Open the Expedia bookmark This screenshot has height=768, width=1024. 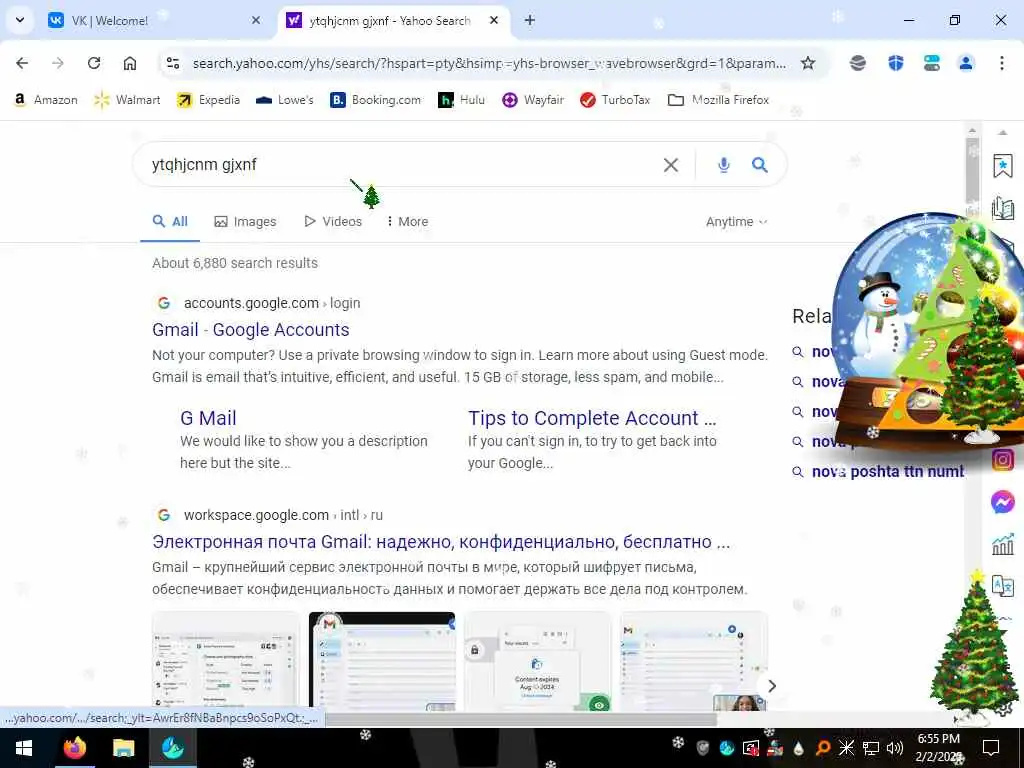coord(209,100)
